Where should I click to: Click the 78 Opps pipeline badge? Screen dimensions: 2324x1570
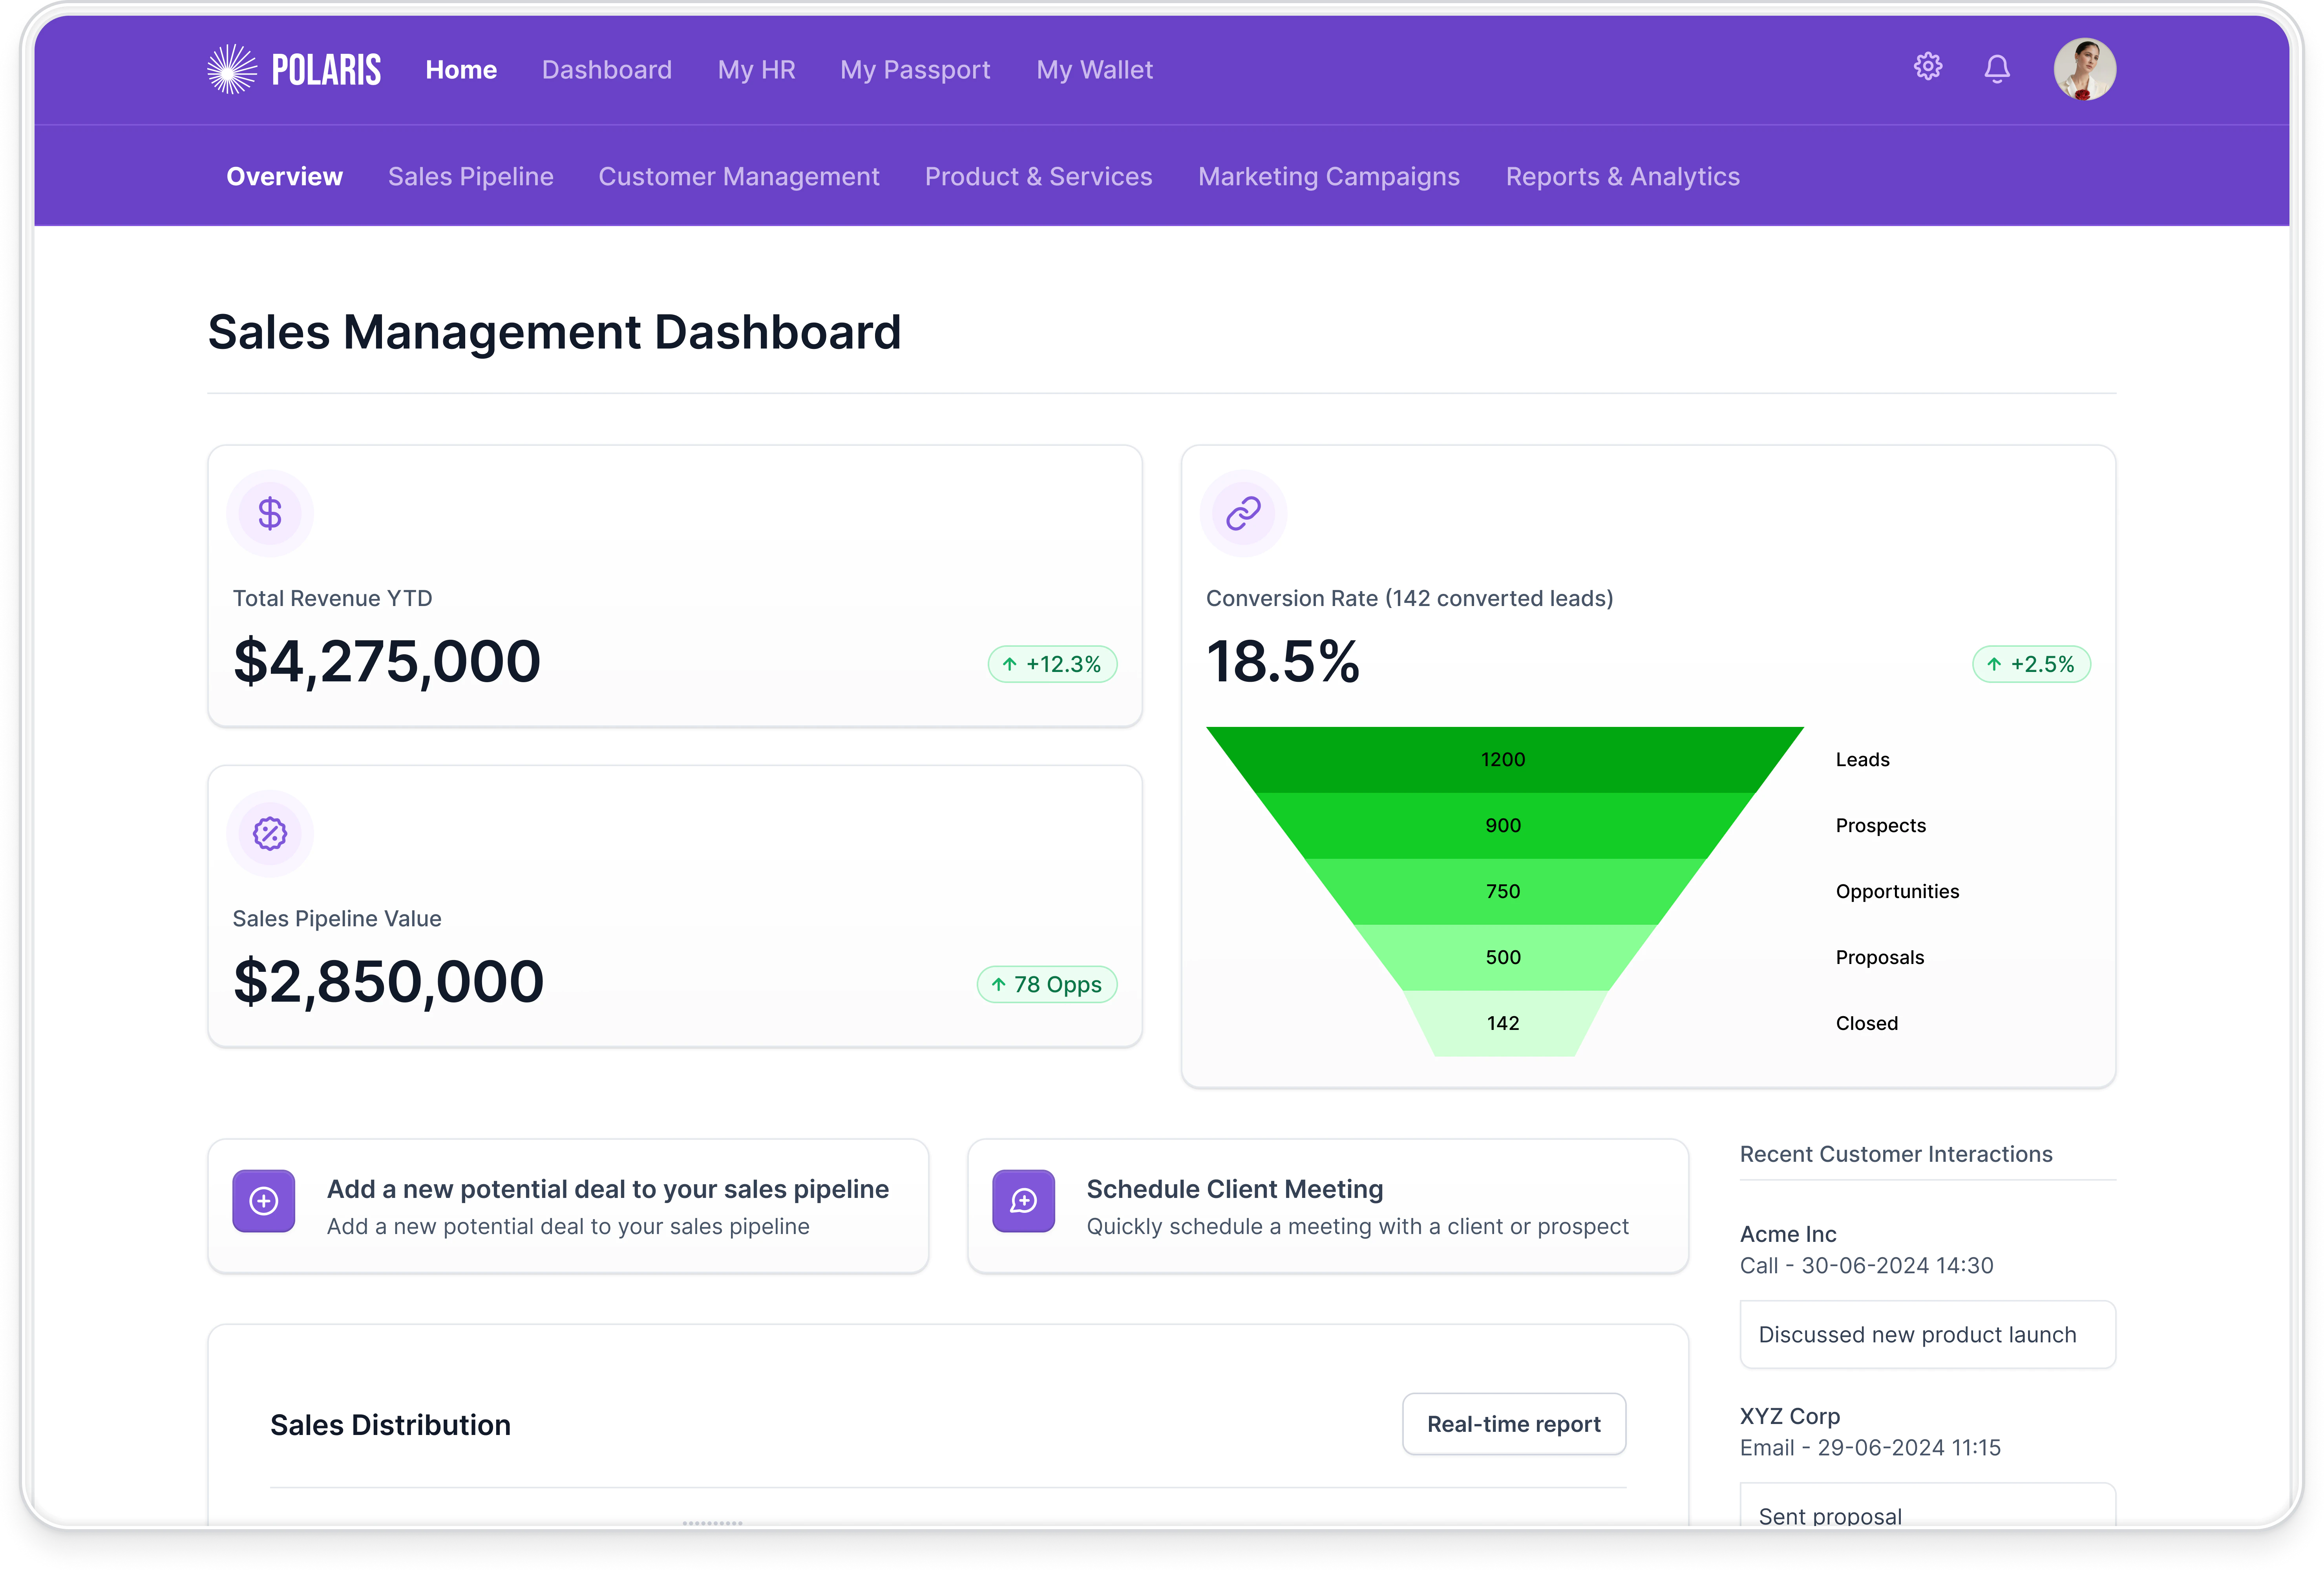coord(1046,984)
